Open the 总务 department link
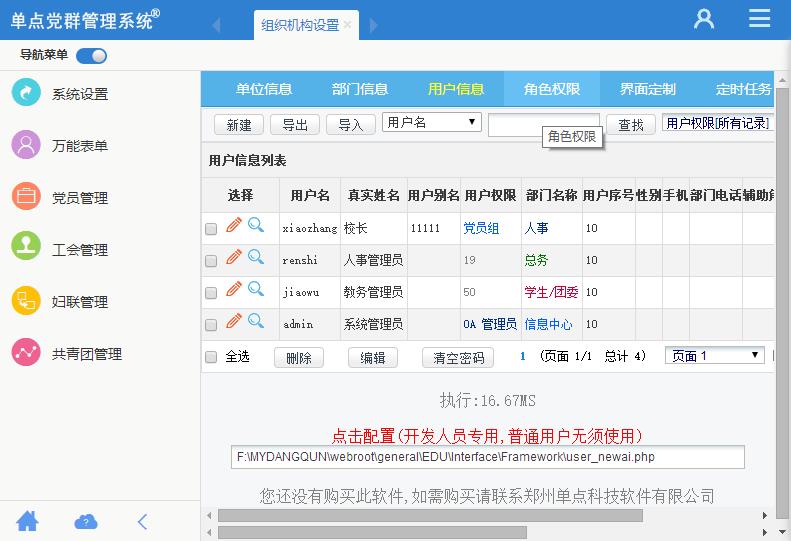791x541 pixels. [536, 260]
